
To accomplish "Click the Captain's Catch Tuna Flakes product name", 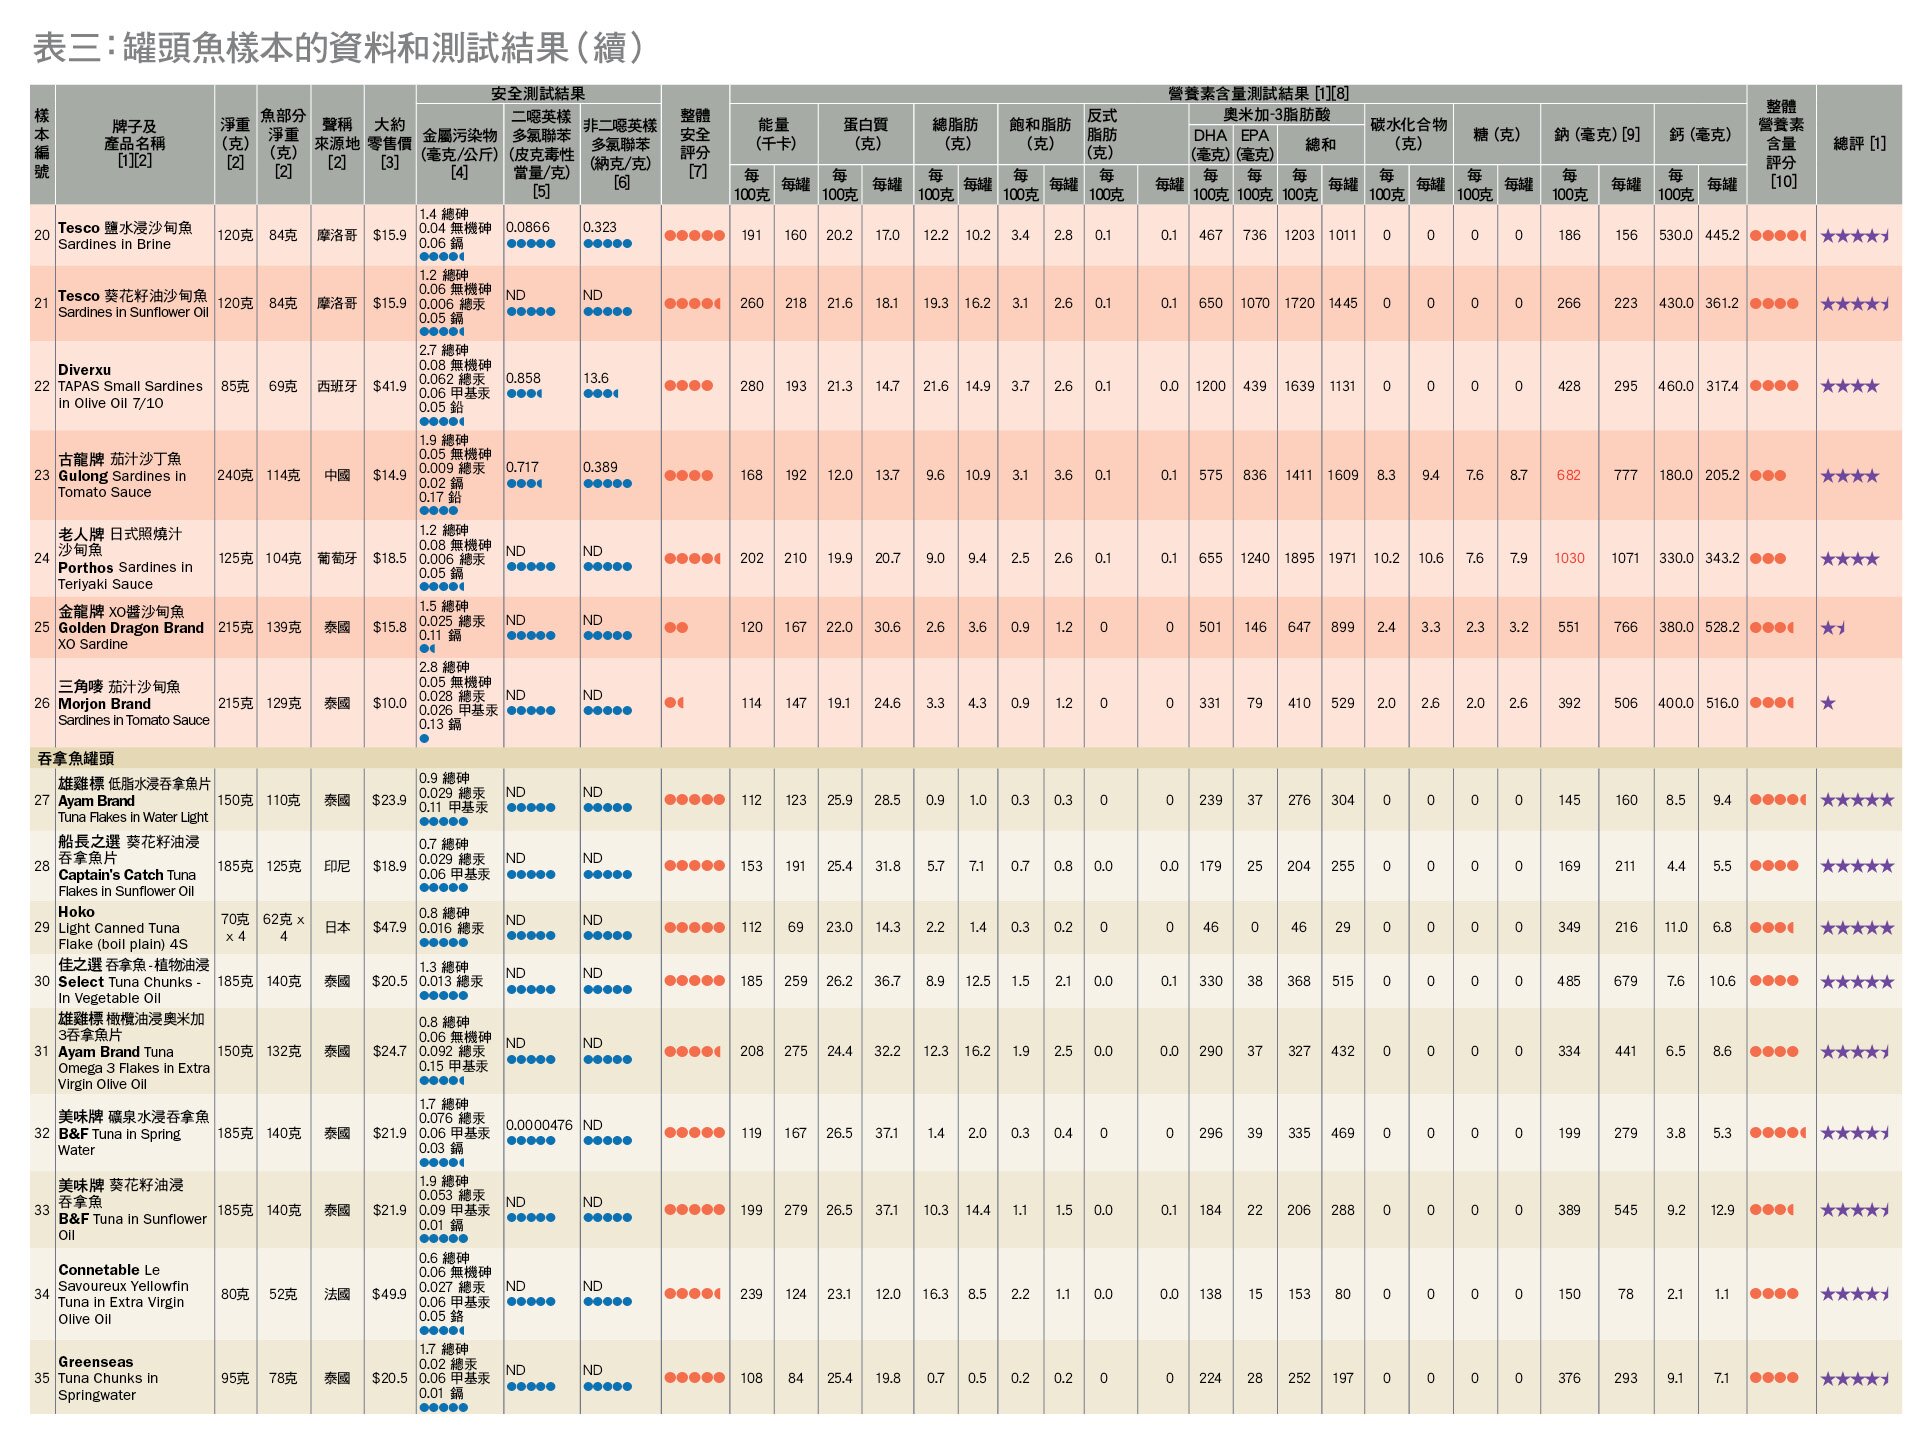I will [x=129, y=866].
